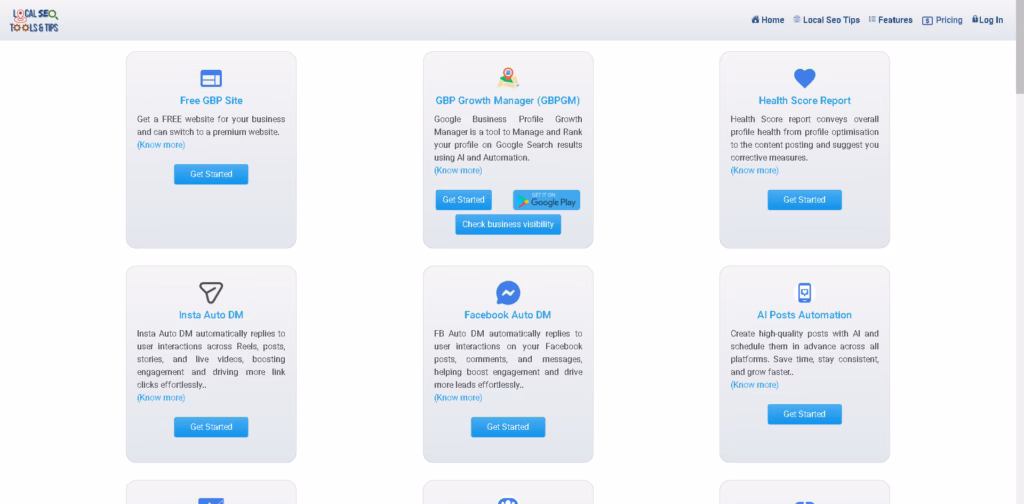Click the Local SEO Tools & Tips logo
This screenshot has height=504, width=1024.
pos(34,20)
